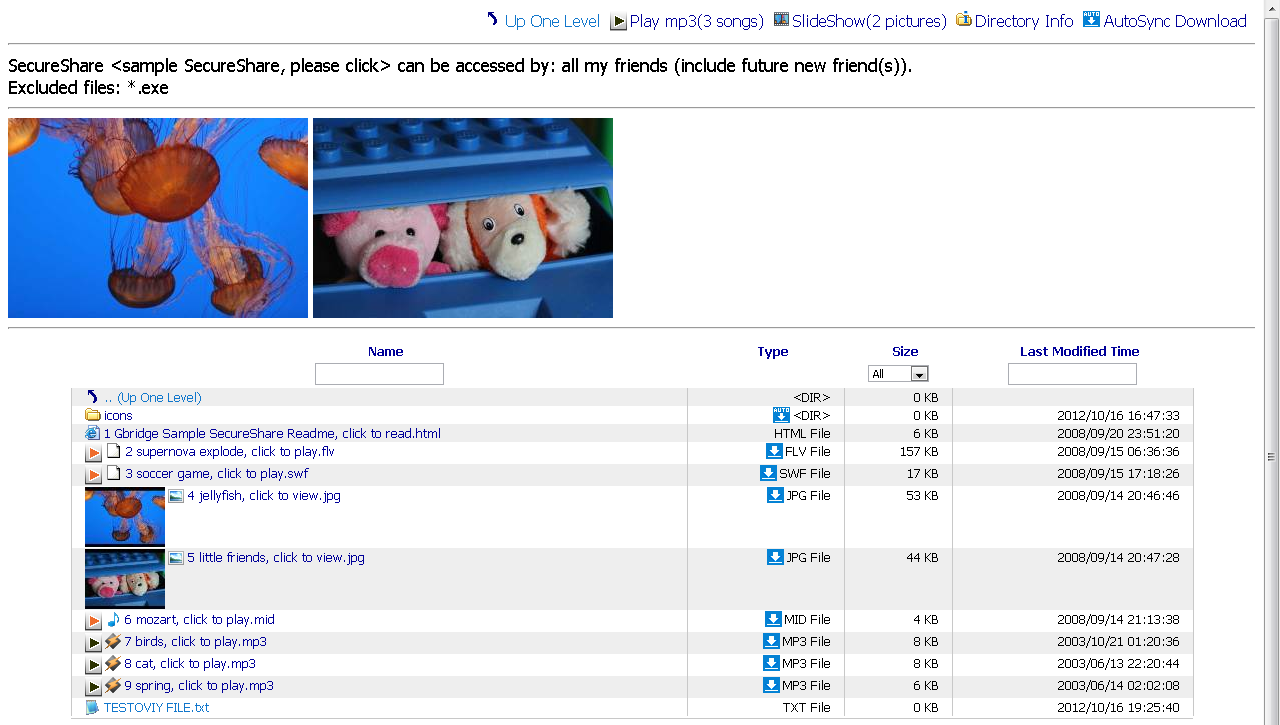The height and width of the screenshot is (725, 1280).
Task: Click the download icon for FLV File
Action: pos(773,451)
